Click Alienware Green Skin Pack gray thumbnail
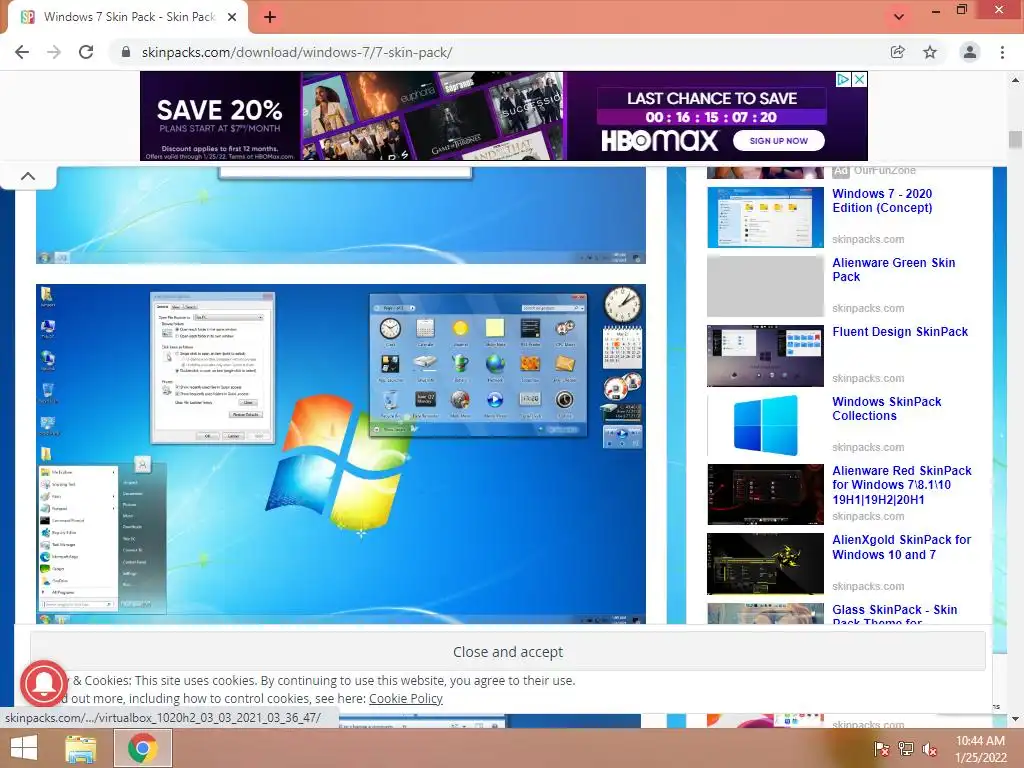1024x768 pixels. (x=765, y=287)
